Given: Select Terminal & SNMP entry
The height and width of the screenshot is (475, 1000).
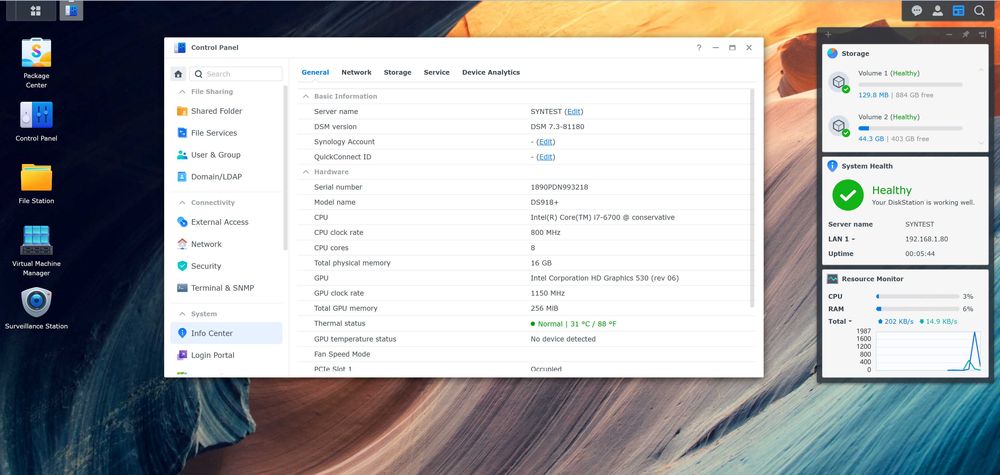Looking at the screenshot, I should (x=226, y=288).
